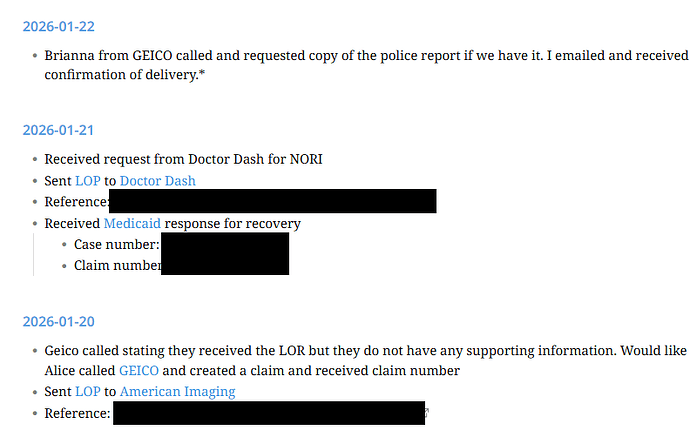
Task: Open the 2026-01-20 date heading
Action: 59,322
